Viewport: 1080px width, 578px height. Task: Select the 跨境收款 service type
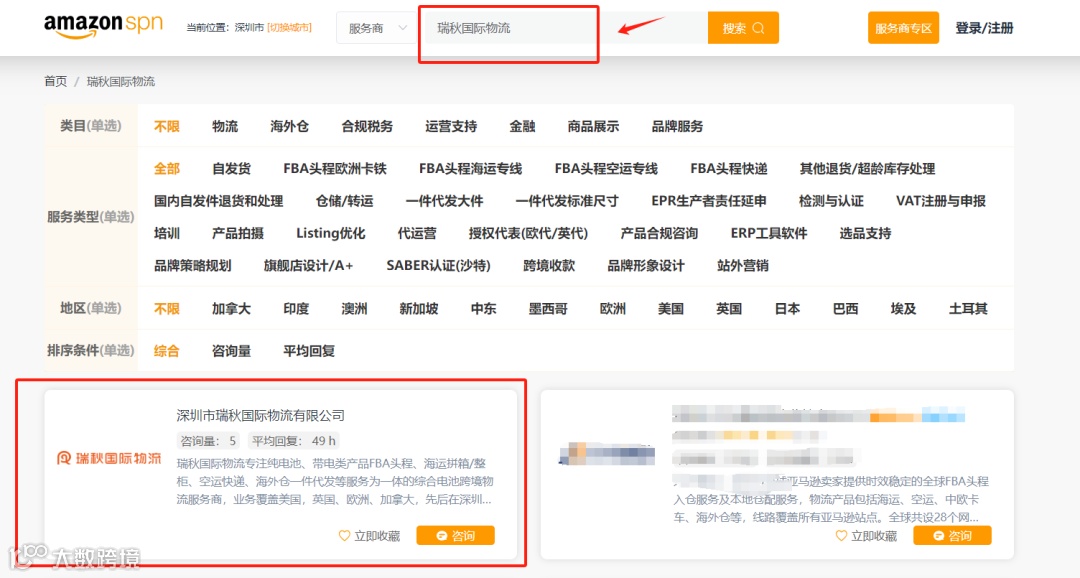[x=549, y=265]
